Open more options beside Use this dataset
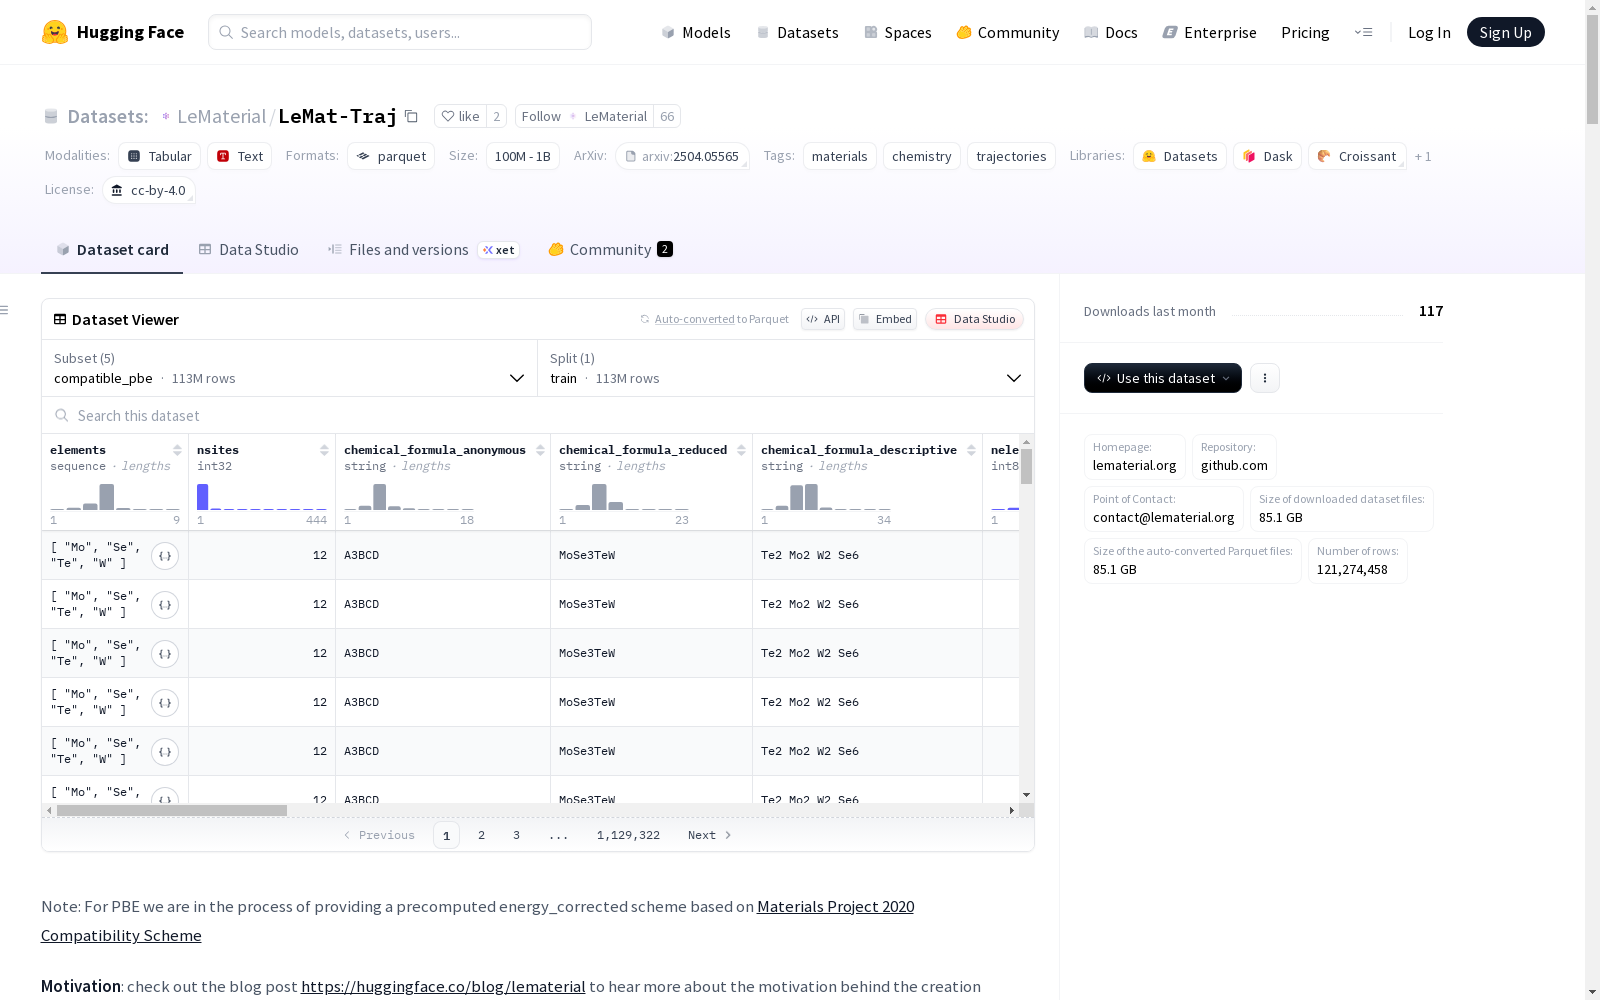The width and height of the screenshot is (1600, 1000). [1265, 378]
